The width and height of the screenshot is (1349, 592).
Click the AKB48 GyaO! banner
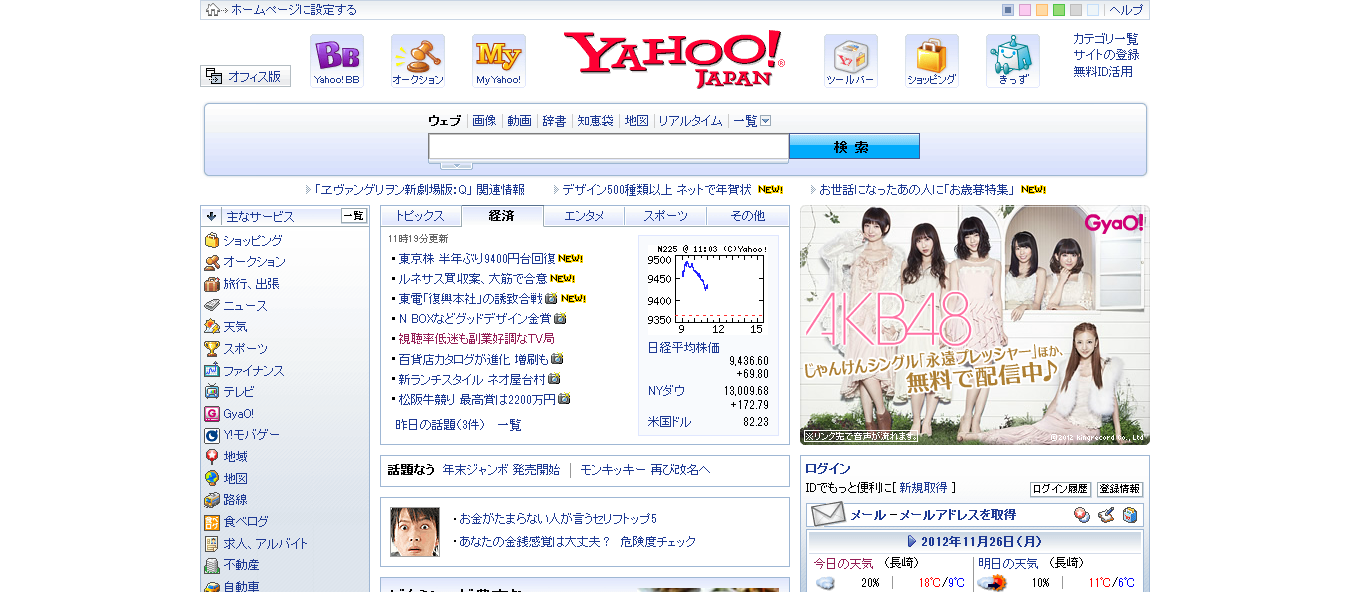975,325
